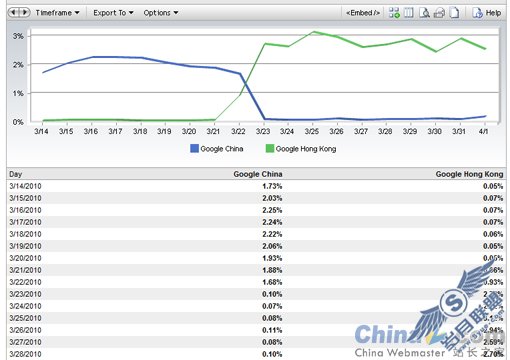Click the blank page document icon
Image resolution: width=510 pixels, height=360 pixels.
[x=454, y=13]
